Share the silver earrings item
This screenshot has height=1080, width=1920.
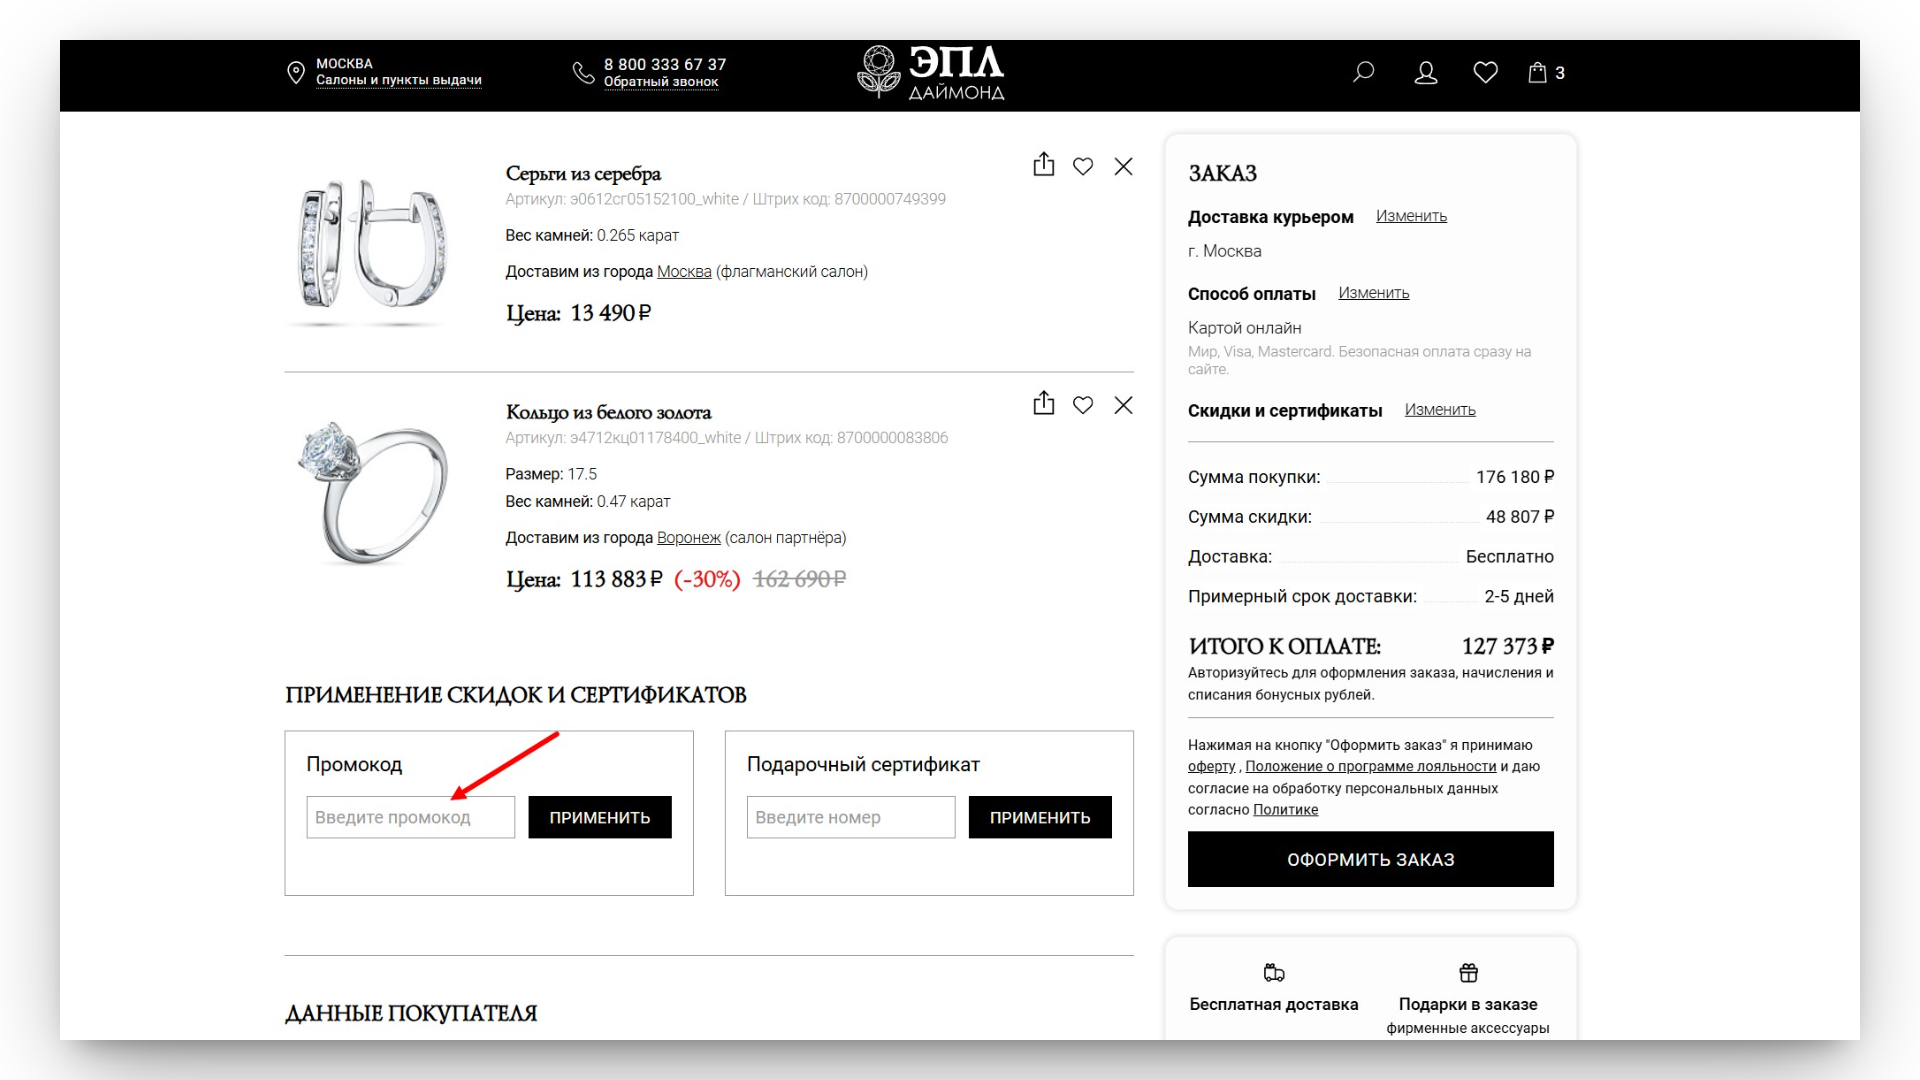click(1043, 165)
